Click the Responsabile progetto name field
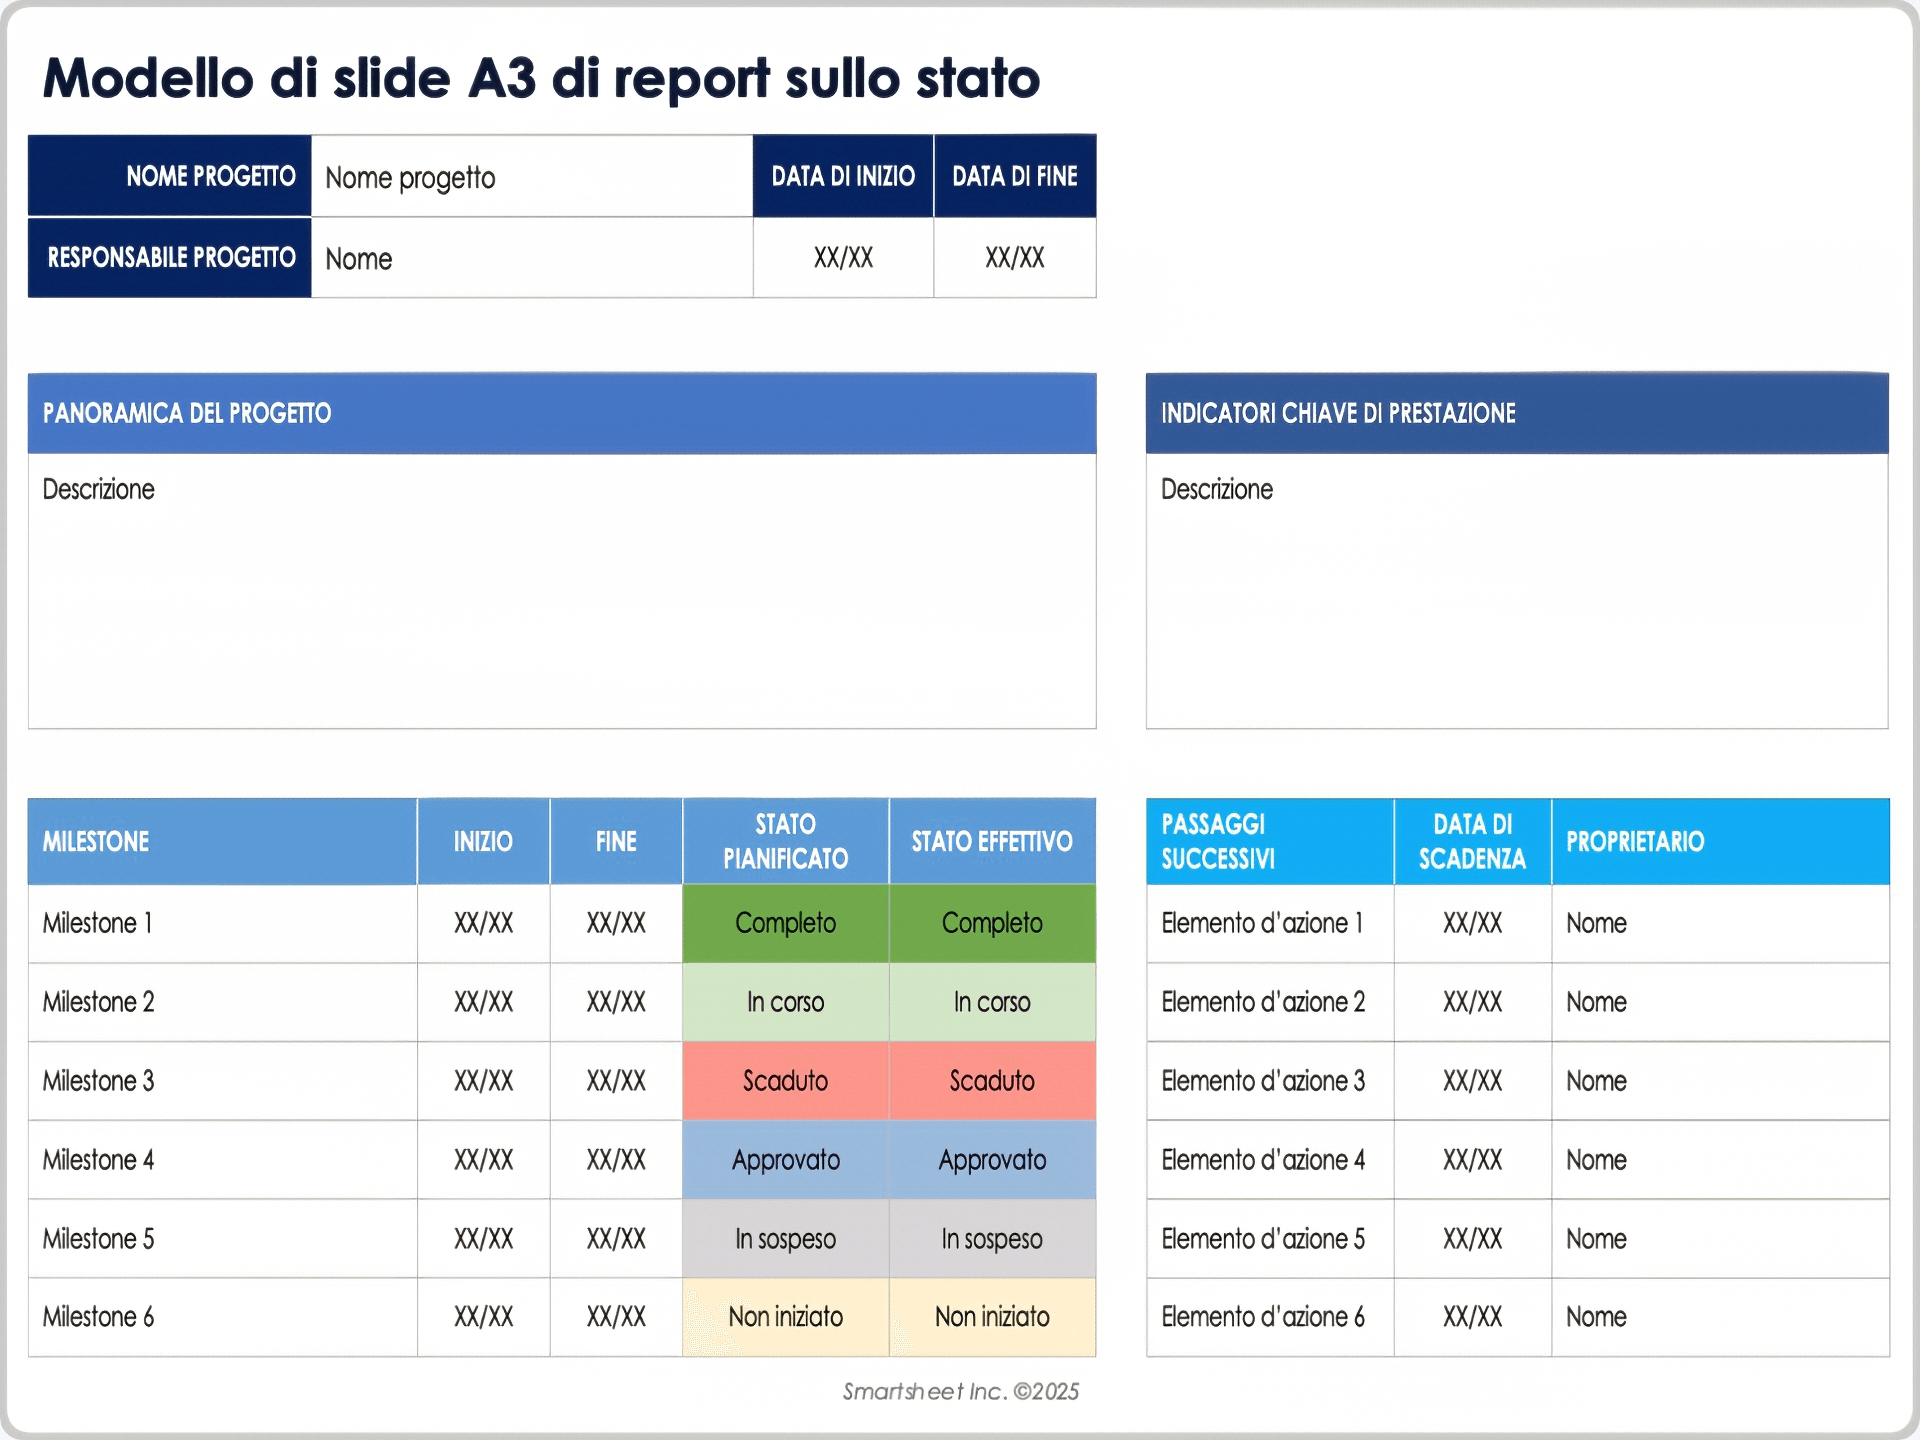 [530, 258]
